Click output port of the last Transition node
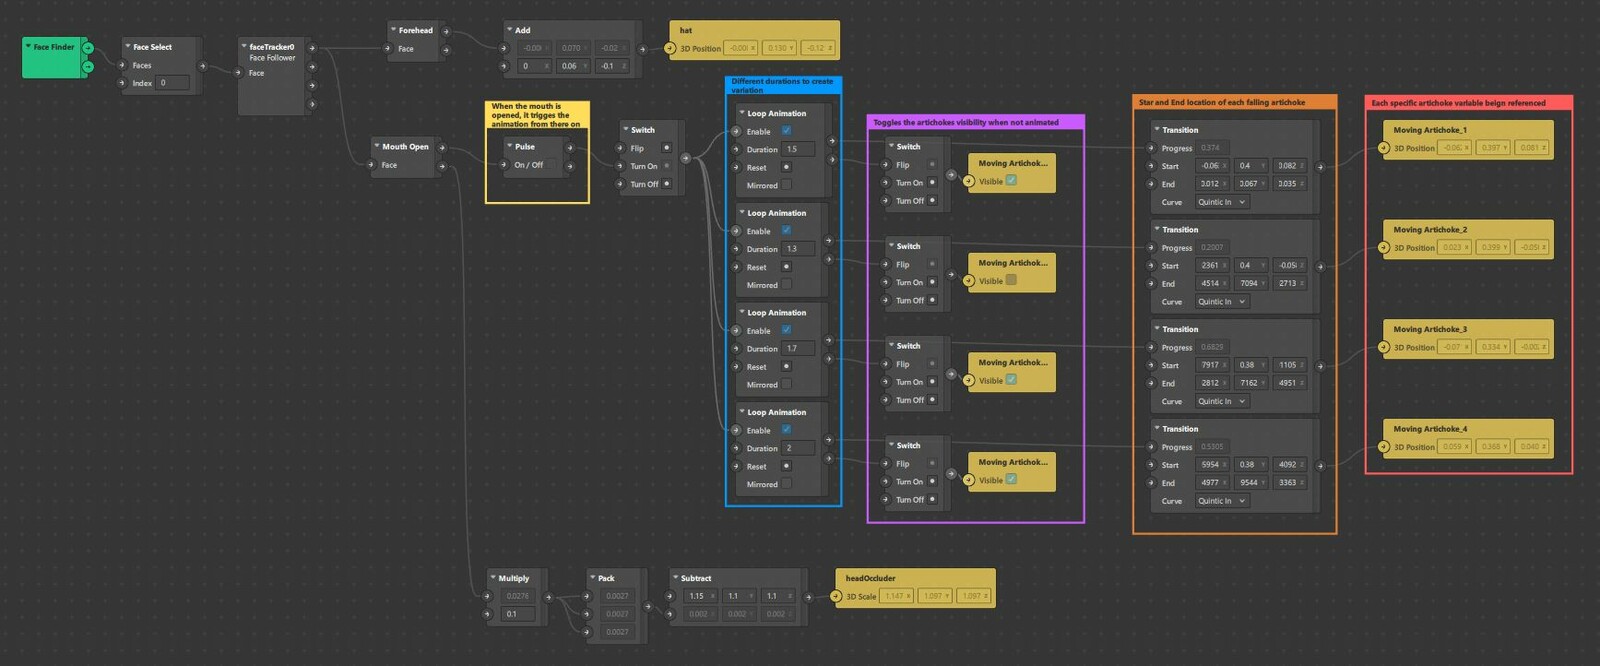This screenshot has height=666, width=1600. pyautogui.click(x=1320, y=466)
